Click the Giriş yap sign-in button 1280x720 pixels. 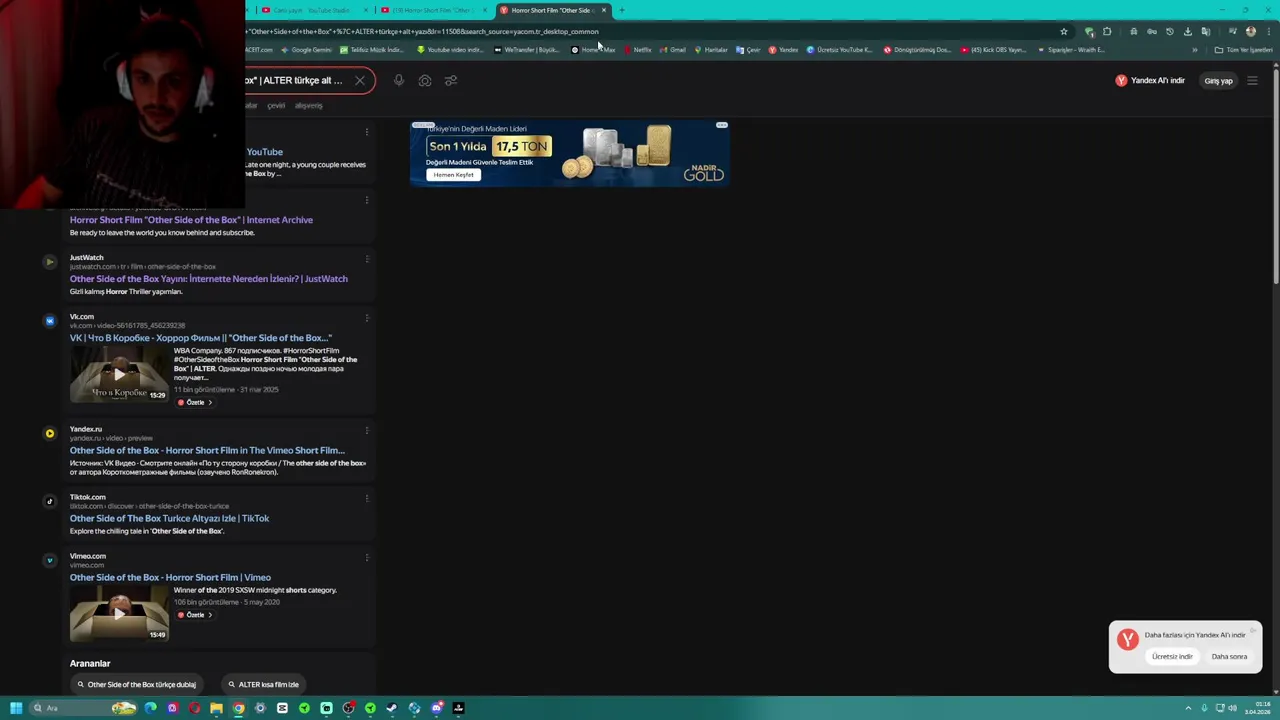(x=1218, y=81)
